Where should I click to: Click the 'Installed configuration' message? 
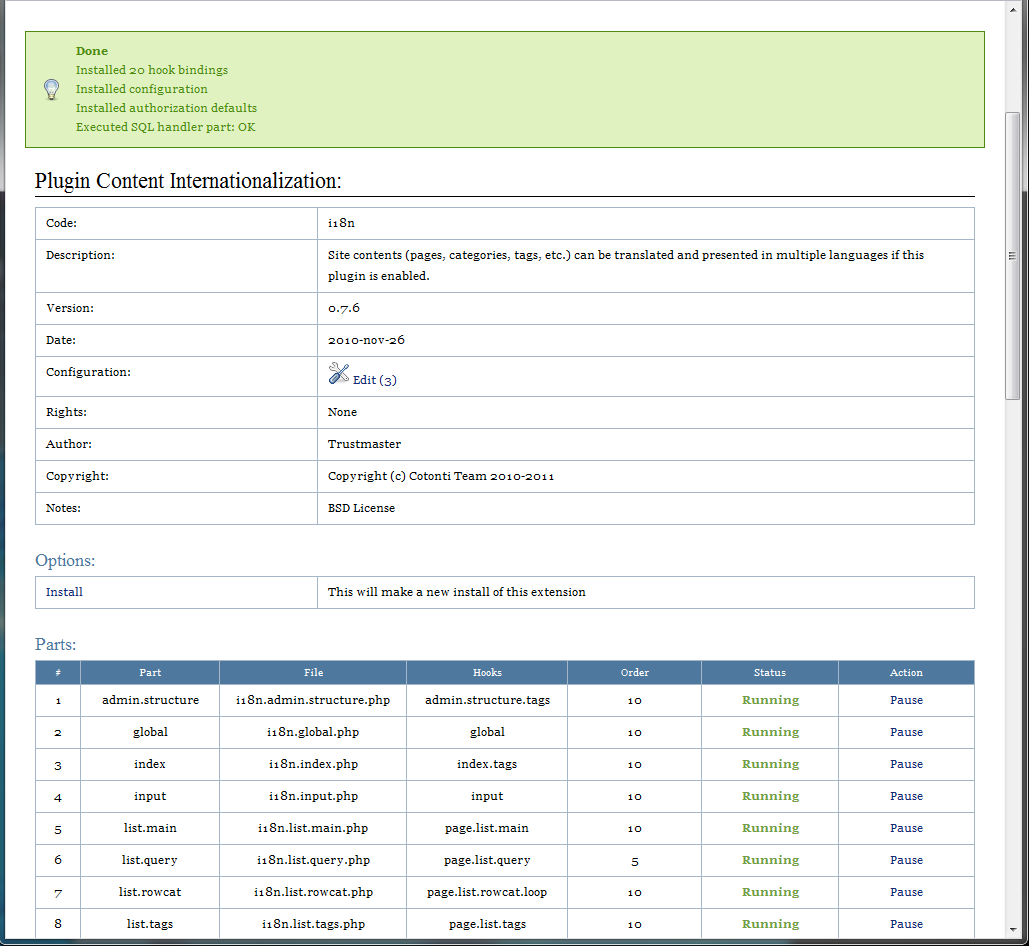coord(141,89)
